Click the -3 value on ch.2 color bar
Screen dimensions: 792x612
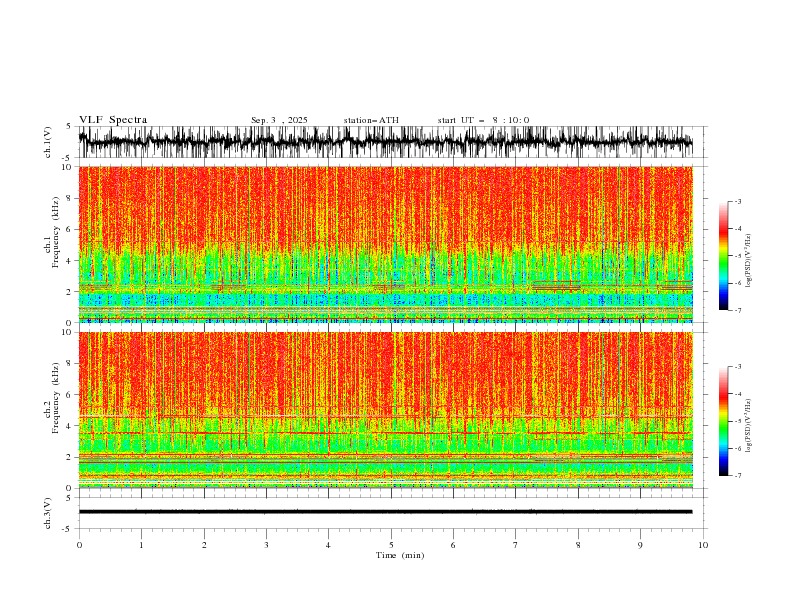(x=737, y=367)
